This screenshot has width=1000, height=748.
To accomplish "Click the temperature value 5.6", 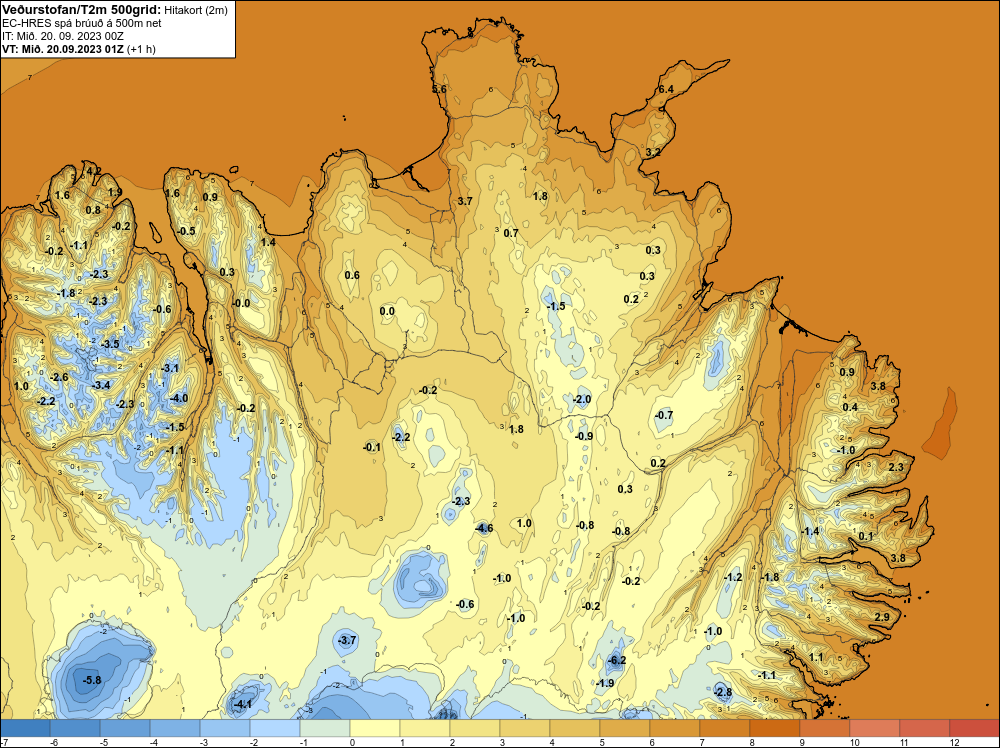I will (439, 89).
